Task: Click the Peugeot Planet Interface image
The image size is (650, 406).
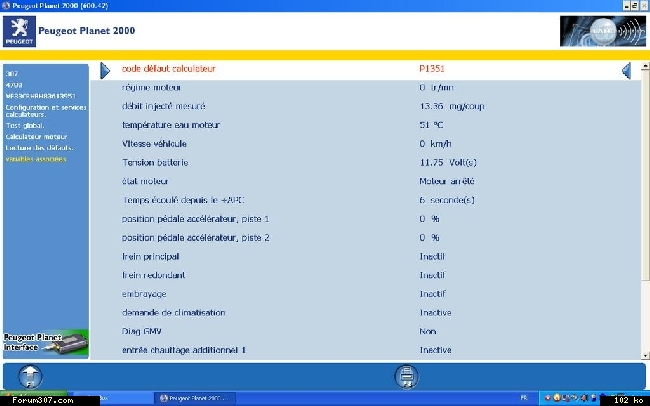Action: 46,343
